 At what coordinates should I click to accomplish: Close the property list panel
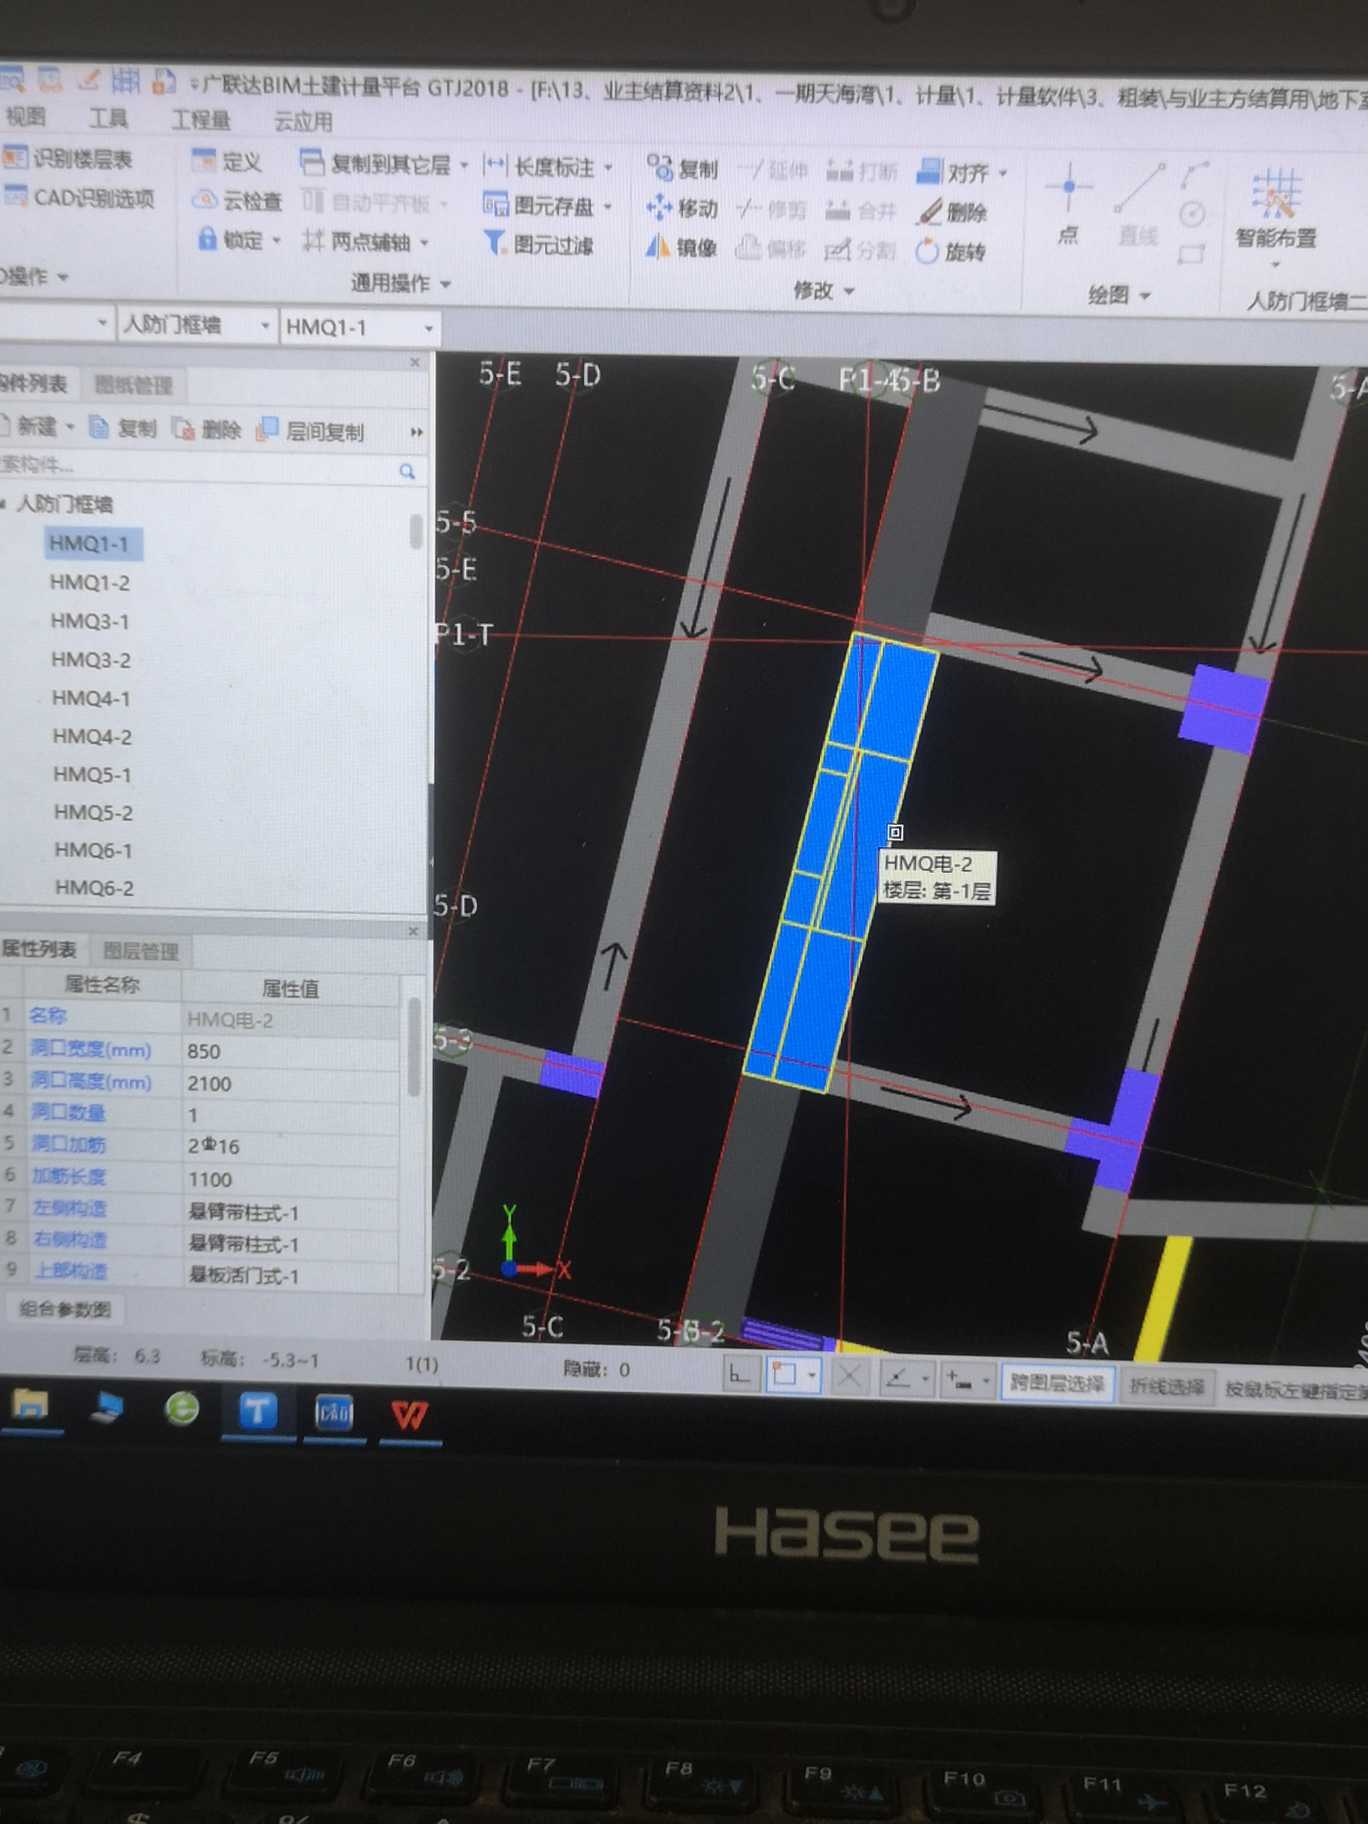414,931
